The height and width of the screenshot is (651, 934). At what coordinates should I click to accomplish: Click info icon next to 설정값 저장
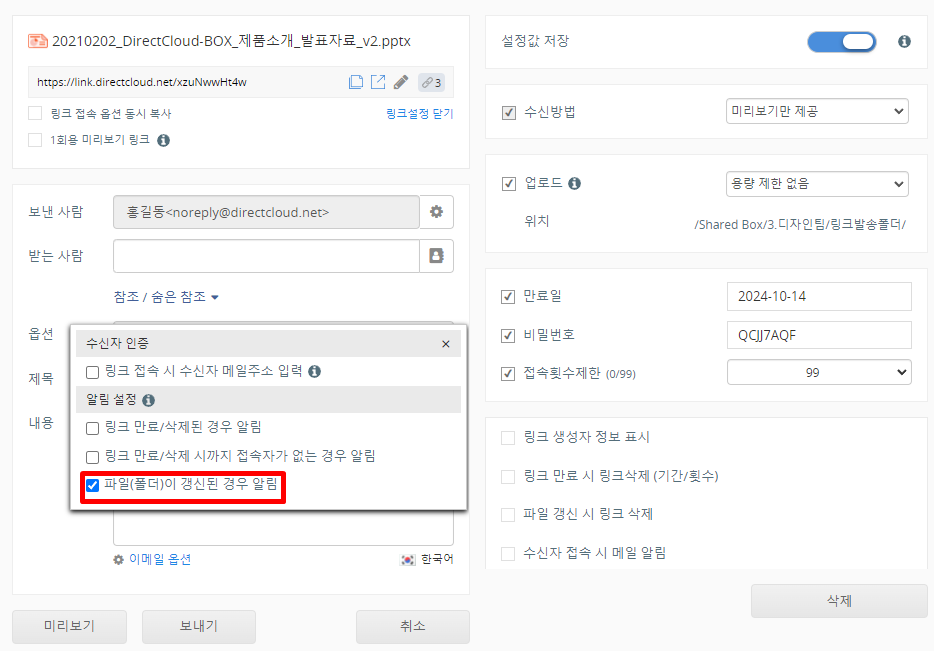coord(904,42)
